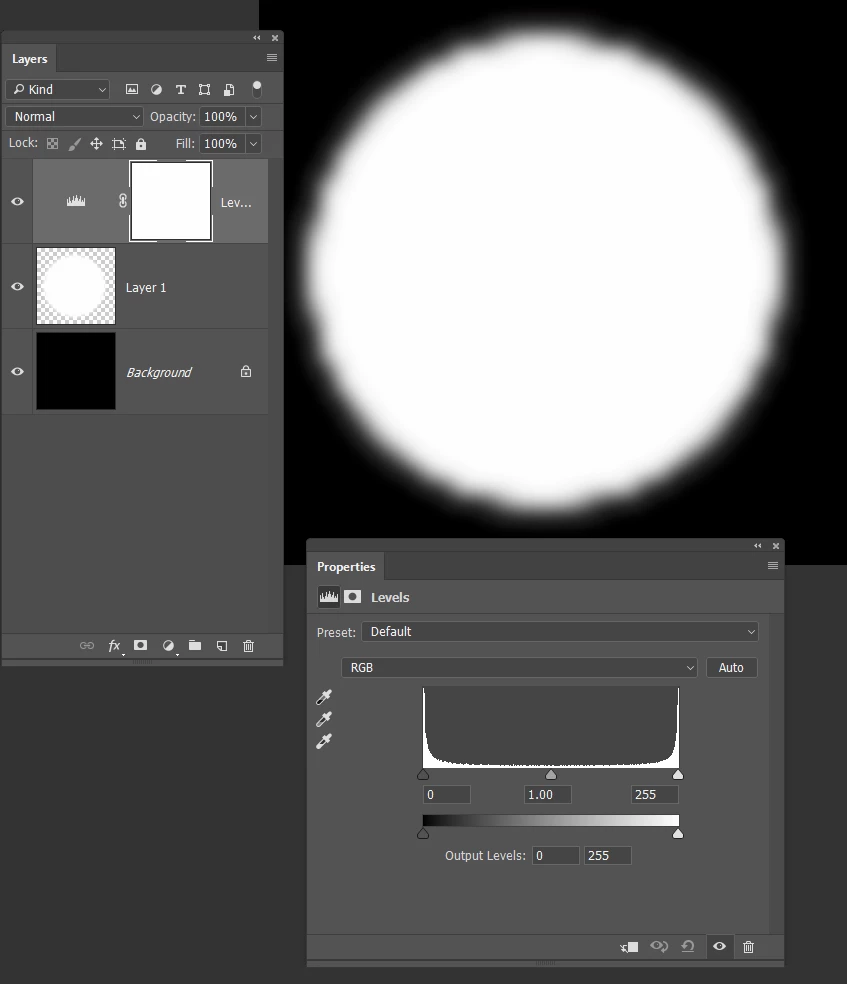Hide Layer 1 visibility eye

coord(18,286)
